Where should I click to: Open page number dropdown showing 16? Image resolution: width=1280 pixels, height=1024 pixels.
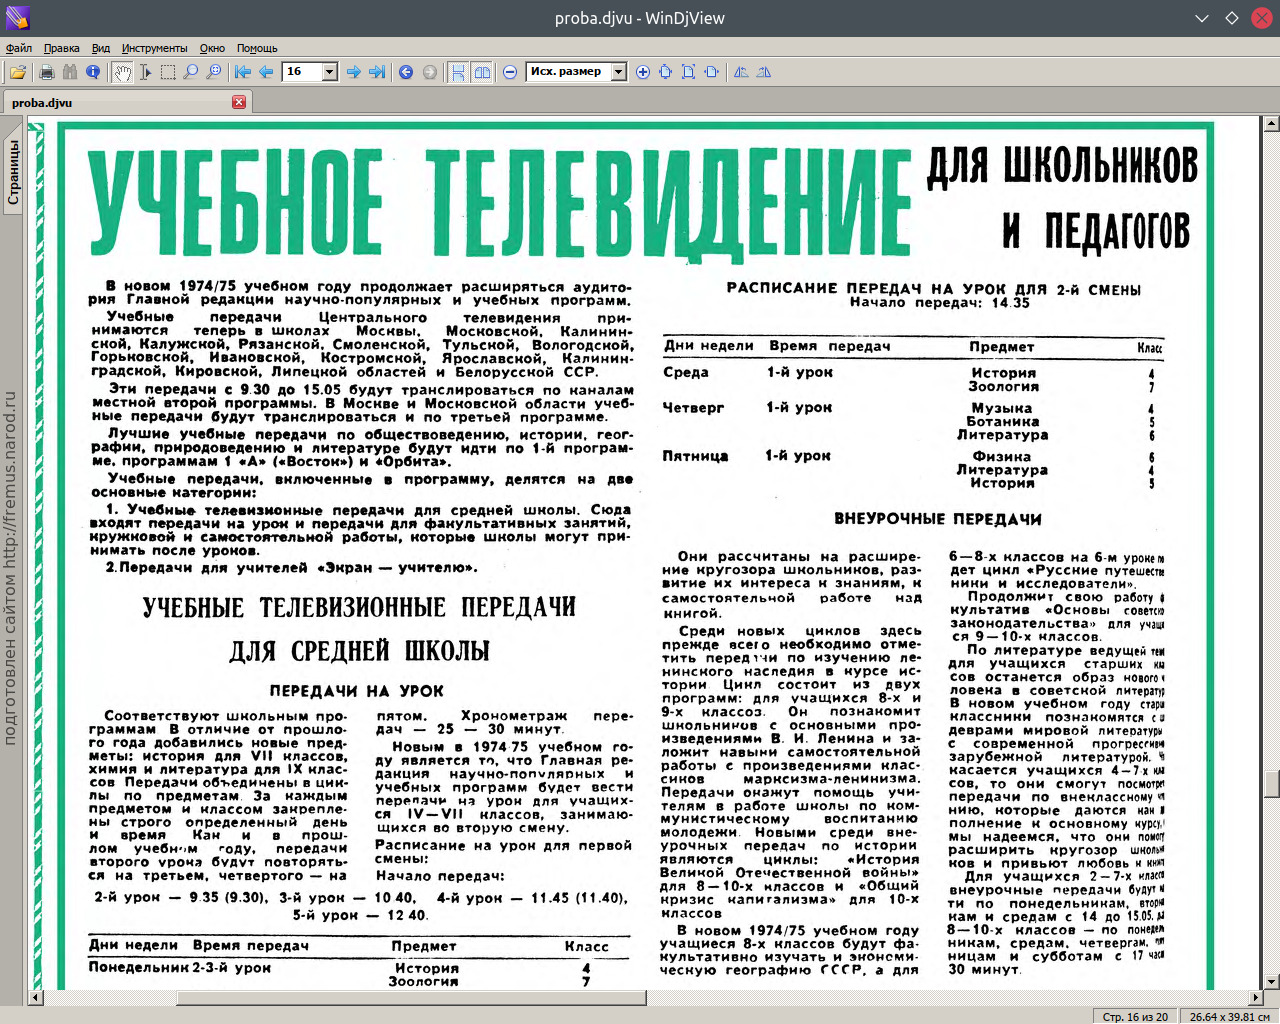coord(329,72)
